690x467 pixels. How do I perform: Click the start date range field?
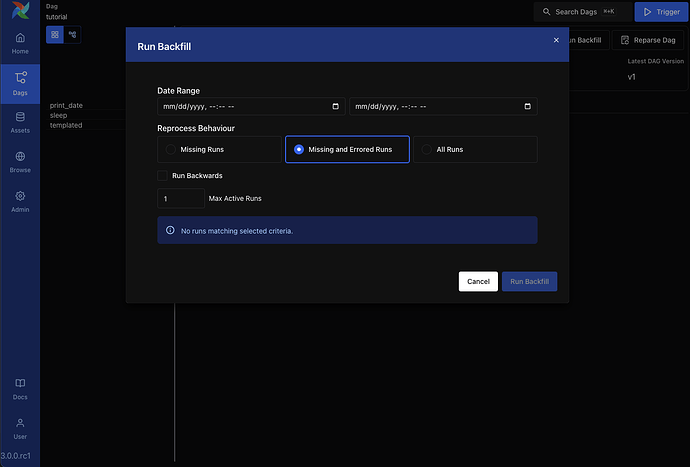point(251,106)
